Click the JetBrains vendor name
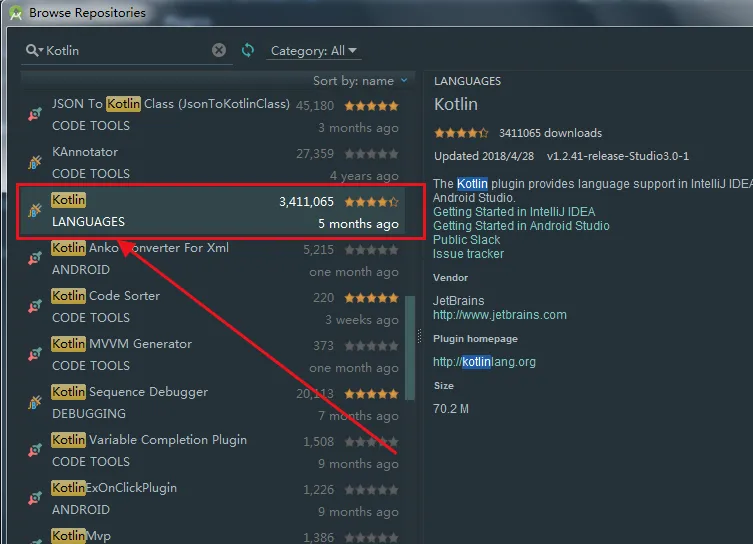This screenshot has height=544, width=753. pos(458,301)
